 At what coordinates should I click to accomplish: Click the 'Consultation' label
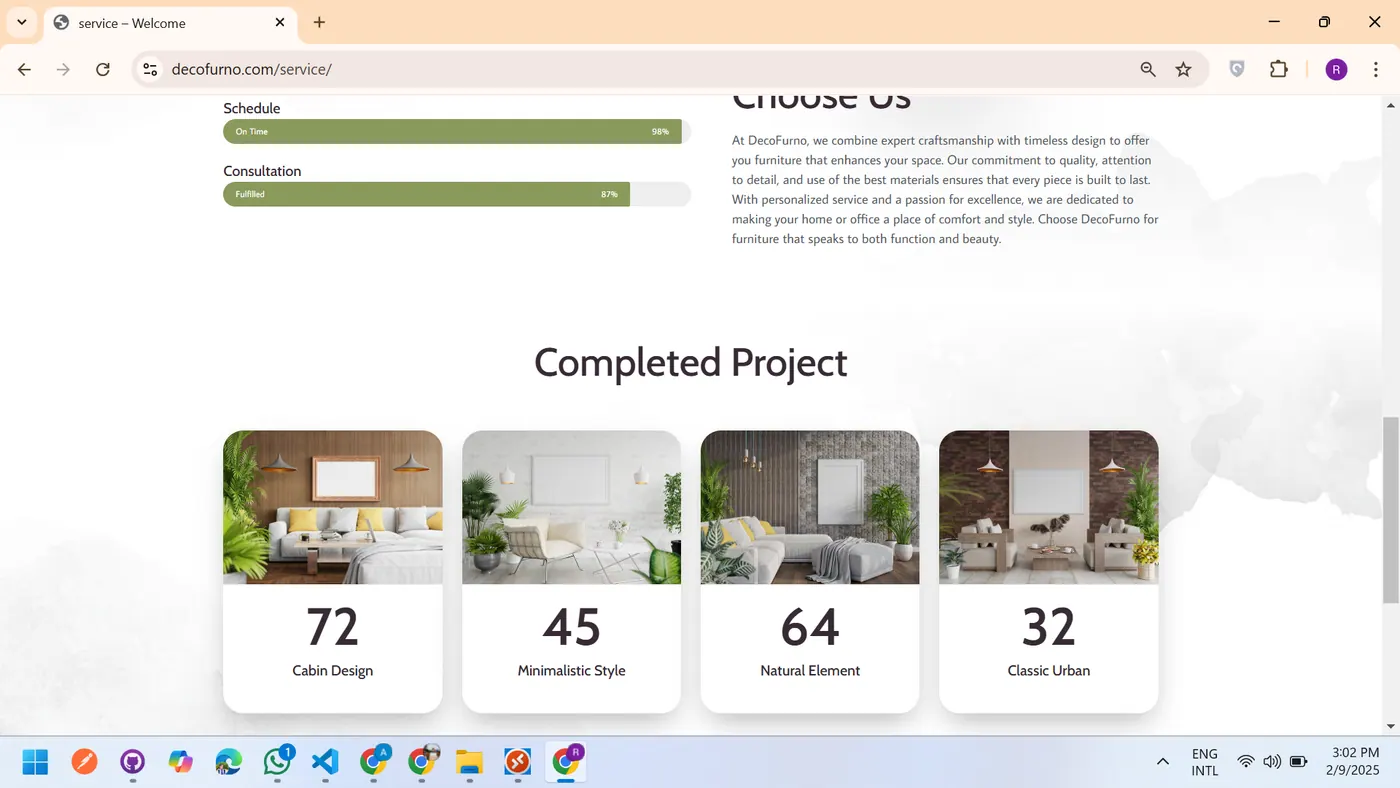(262, 171)
